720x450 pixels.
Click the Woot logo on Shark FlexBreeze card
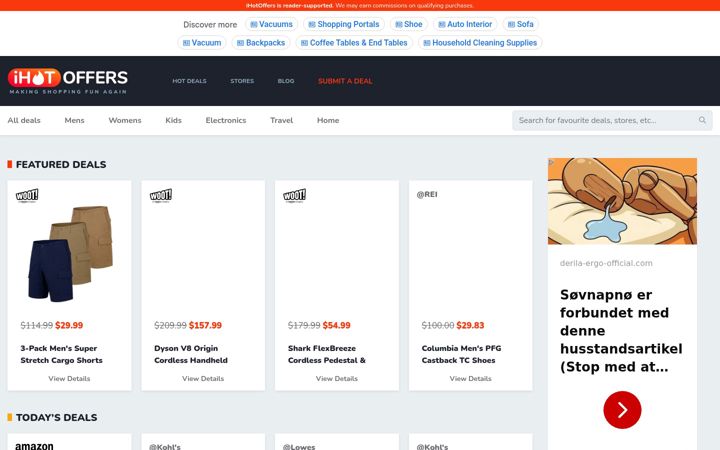294,196
